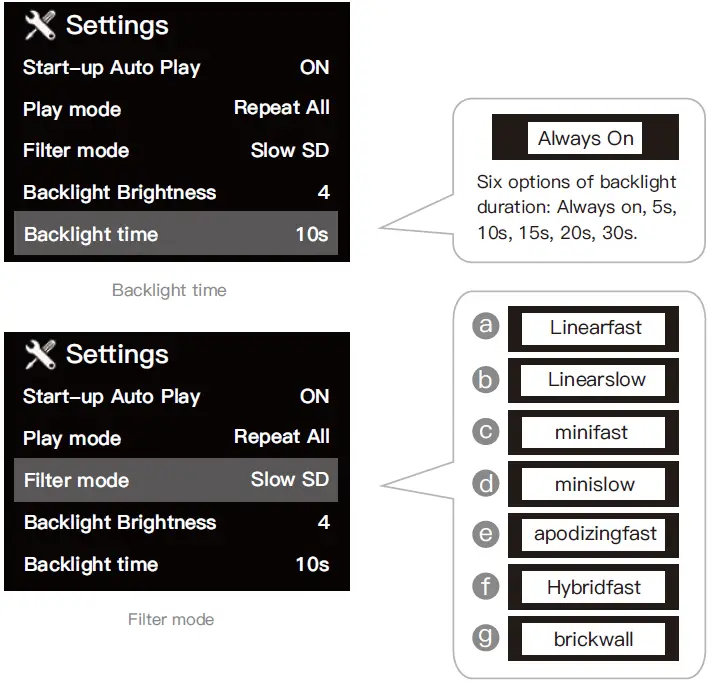Choose the Always On backlight option
Image resolution: width=719 pixels, height=686 pixels.
coord(585,139)
